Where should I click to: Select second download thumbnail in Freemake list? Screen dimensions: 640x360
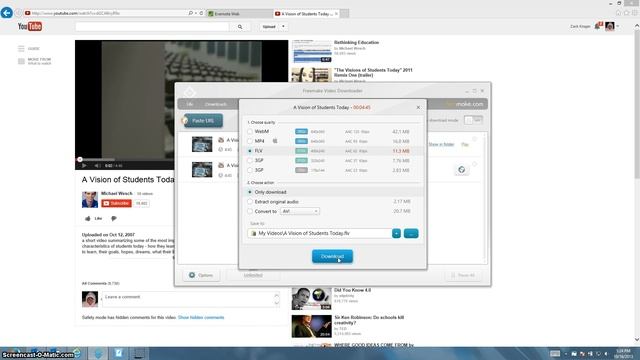pyautogui.click(x=202, y=169)
